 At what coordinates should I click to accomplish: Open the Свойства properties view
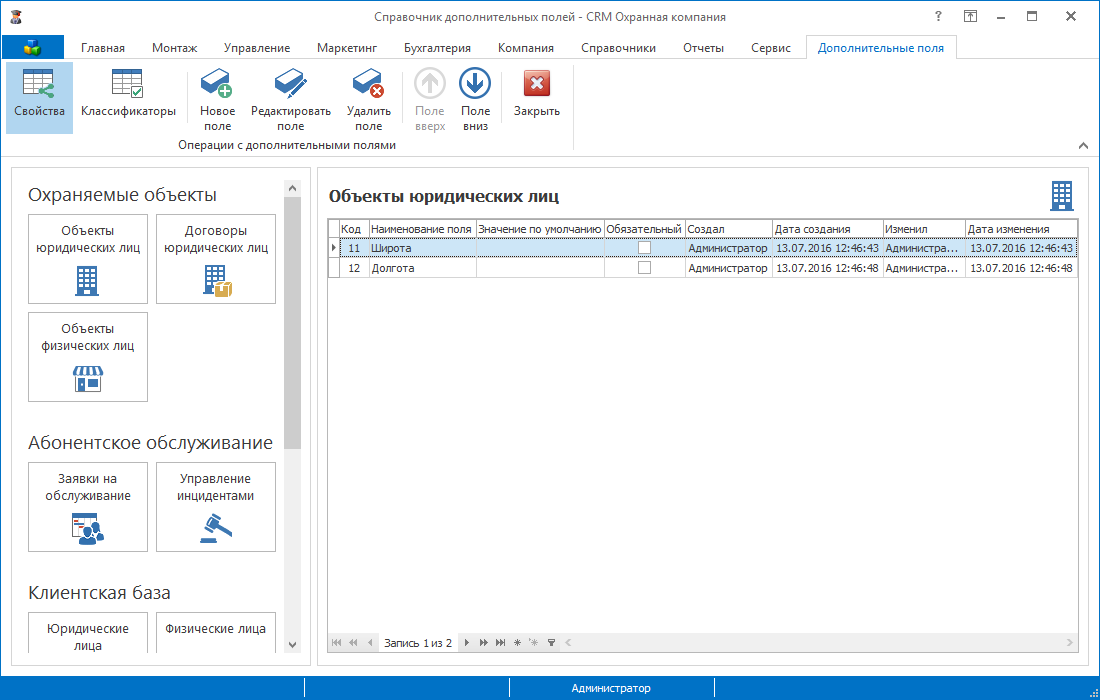point(39,97)
